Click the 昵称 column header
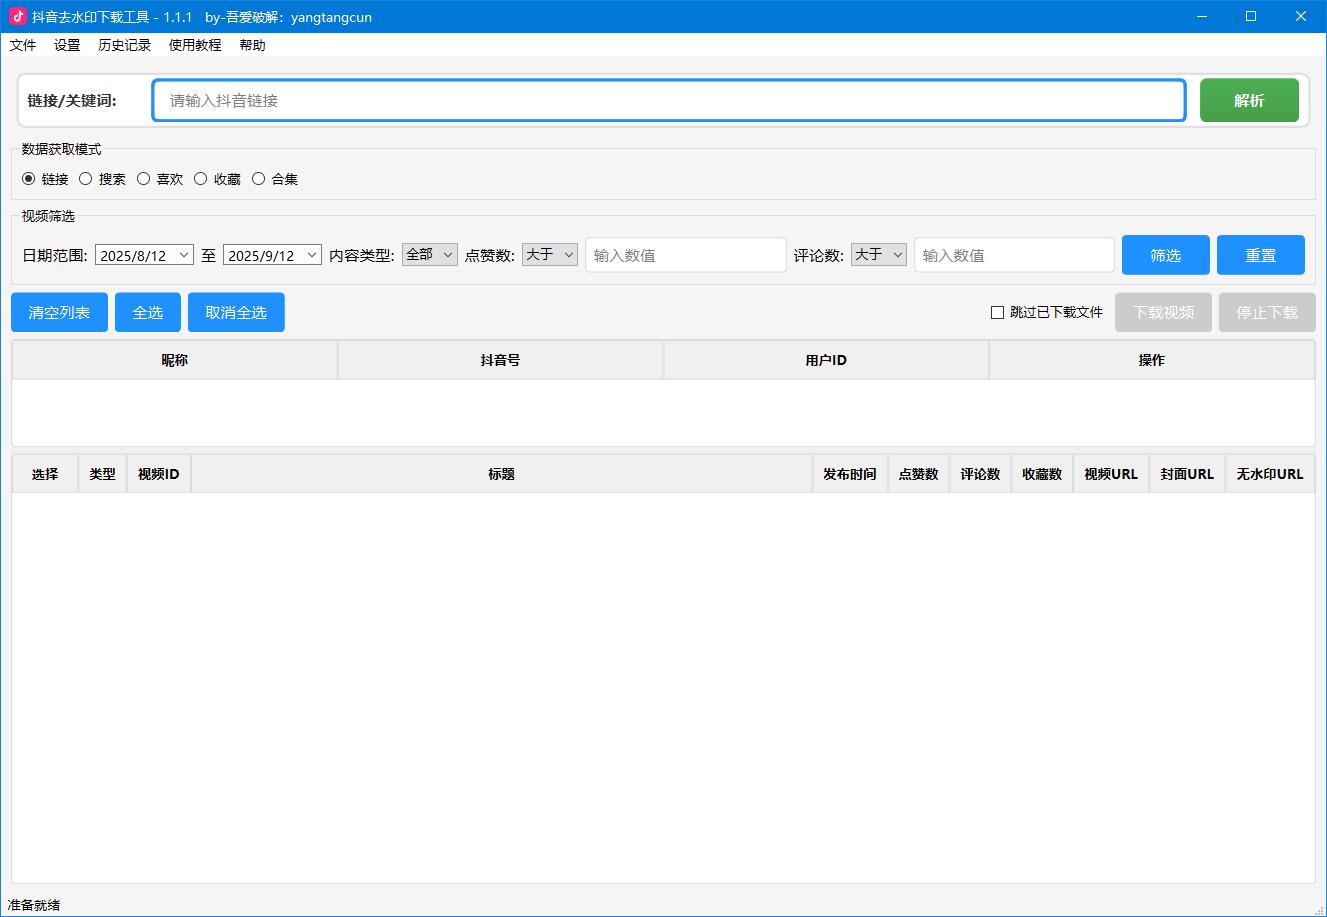This screenshot has height=917, width=1327. point(175,360)
